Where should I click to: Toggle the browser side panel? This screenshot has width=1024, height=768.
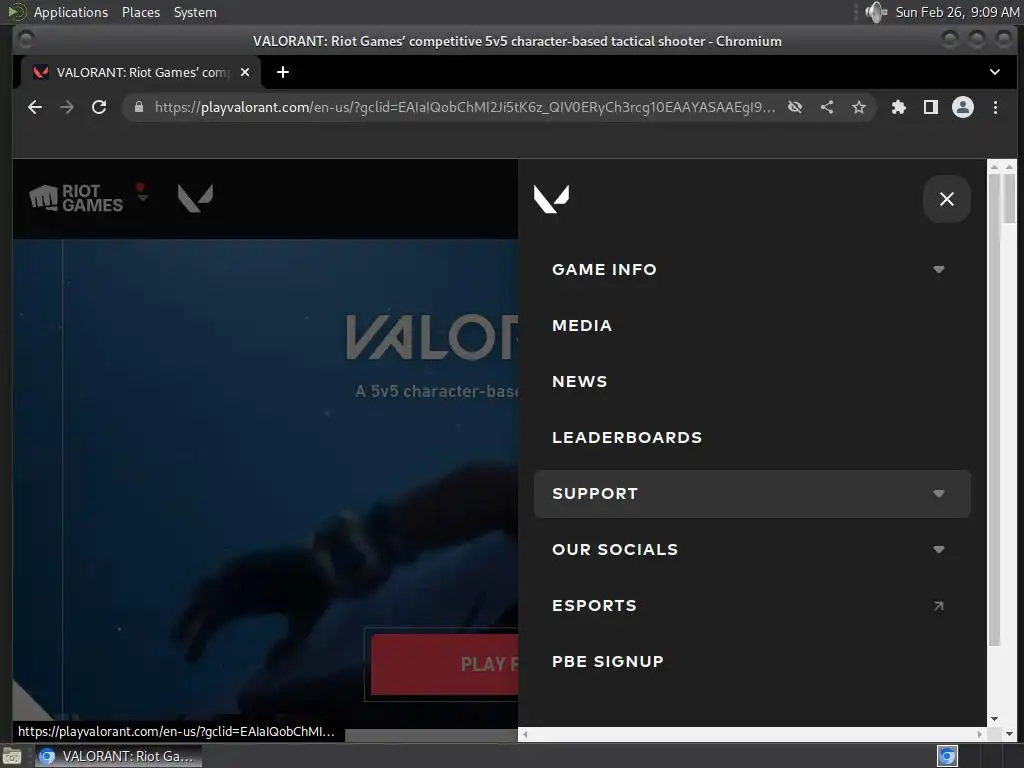coord(931,107)
